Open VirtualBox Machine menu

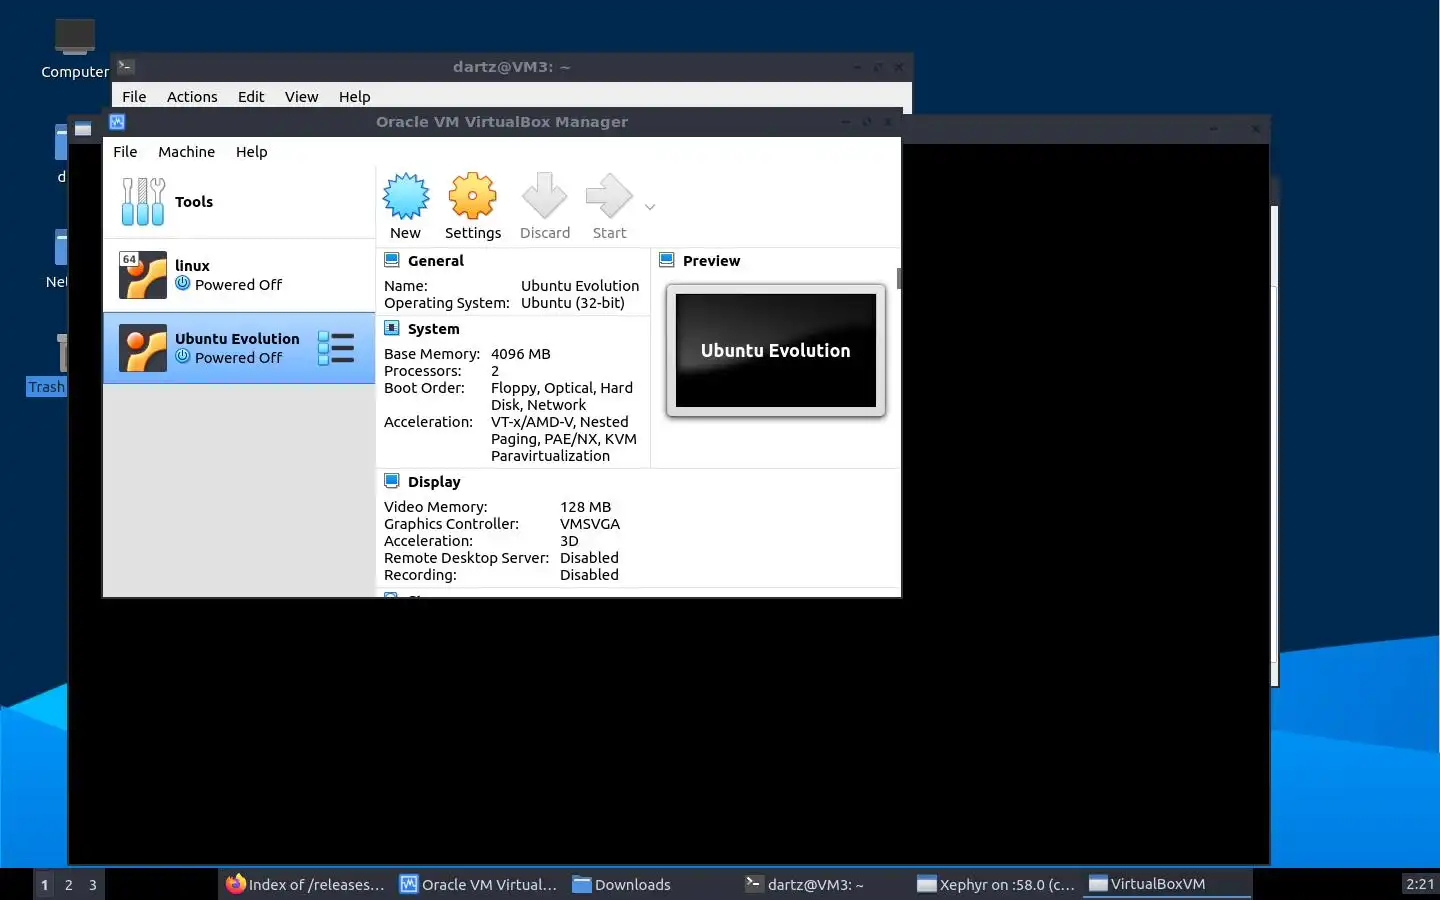186,152
